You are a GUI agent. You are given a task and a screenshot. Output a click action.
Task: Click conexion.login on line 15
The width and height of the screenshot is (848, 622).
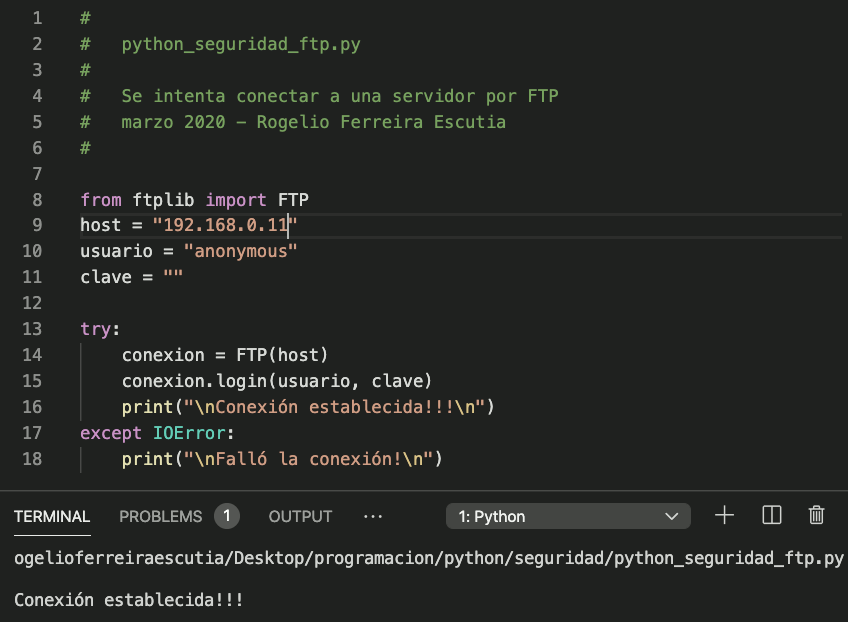[x=200, y=381]
